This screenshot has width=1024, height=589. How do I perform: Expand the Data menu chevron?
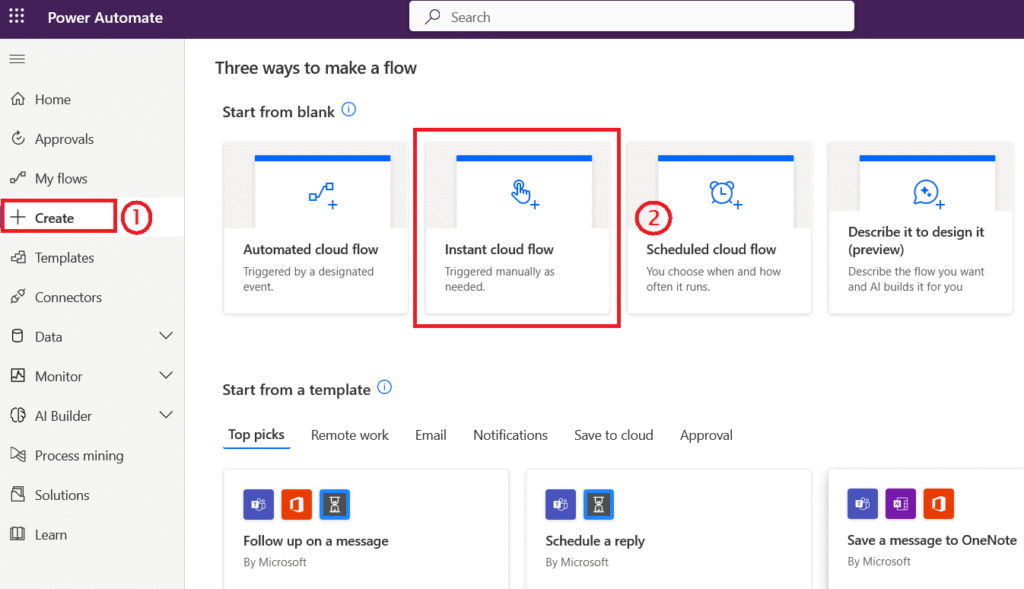tap(166, 336)
